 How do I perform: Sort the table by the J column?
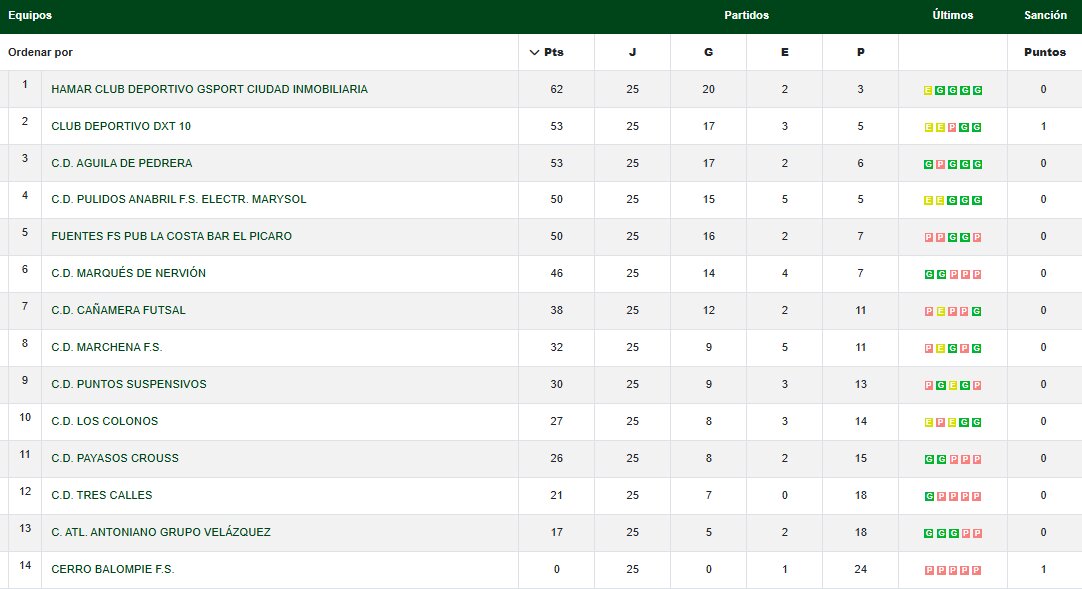coord(632,52)
